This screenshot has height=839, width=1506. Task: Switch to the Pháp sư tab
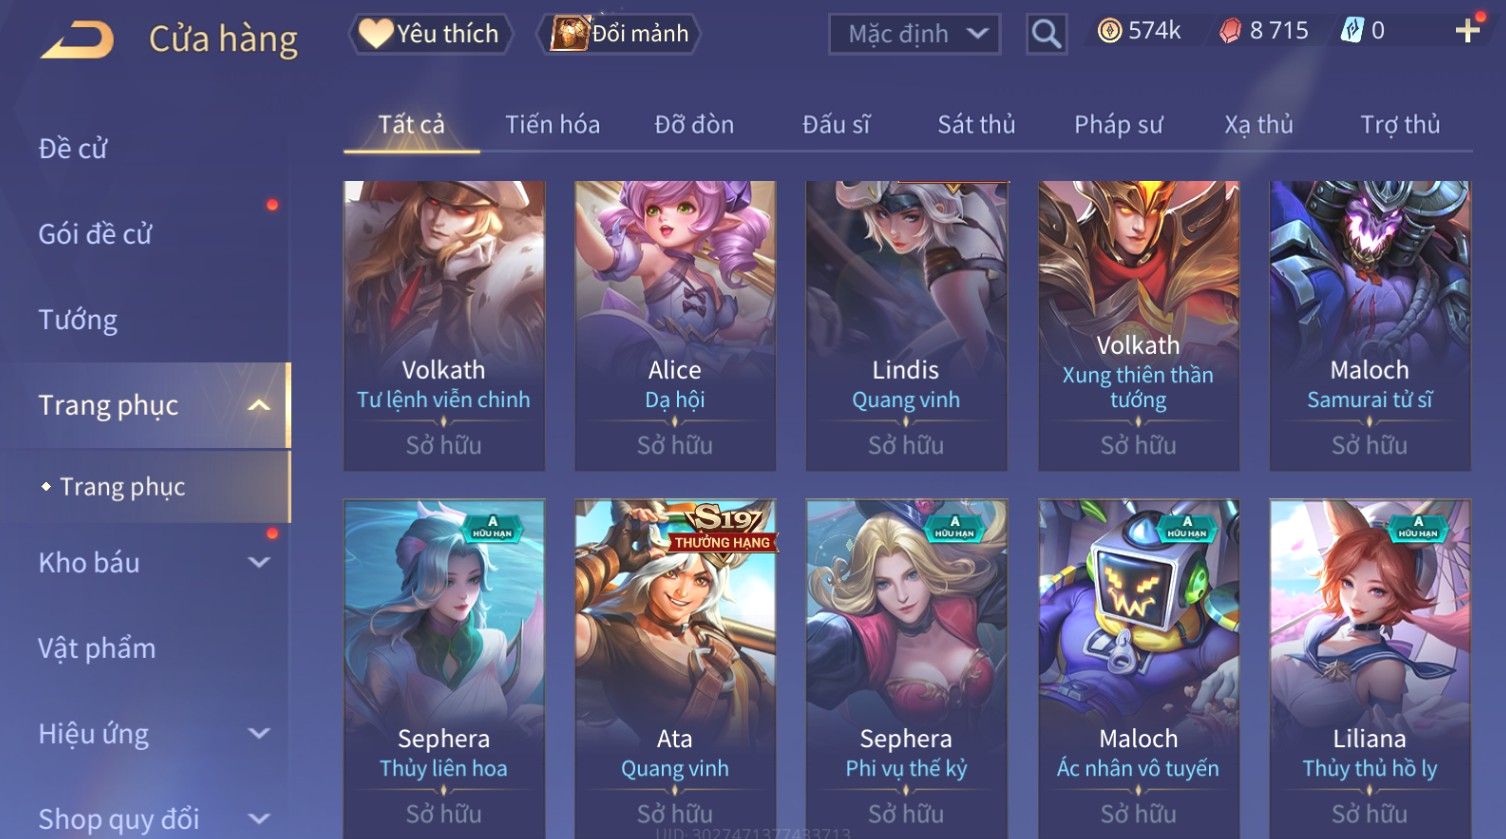coord(1118,125)
